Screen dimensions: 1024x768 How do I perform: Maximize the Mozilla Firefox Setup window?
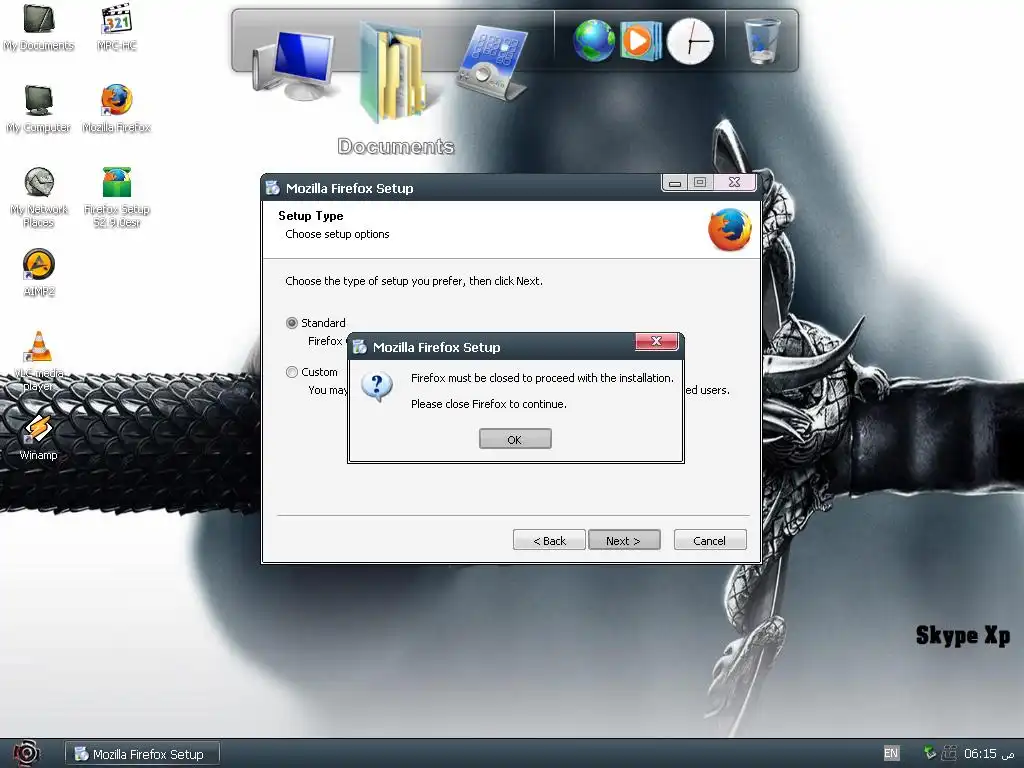pyautogui.click(x=700, y=182)
